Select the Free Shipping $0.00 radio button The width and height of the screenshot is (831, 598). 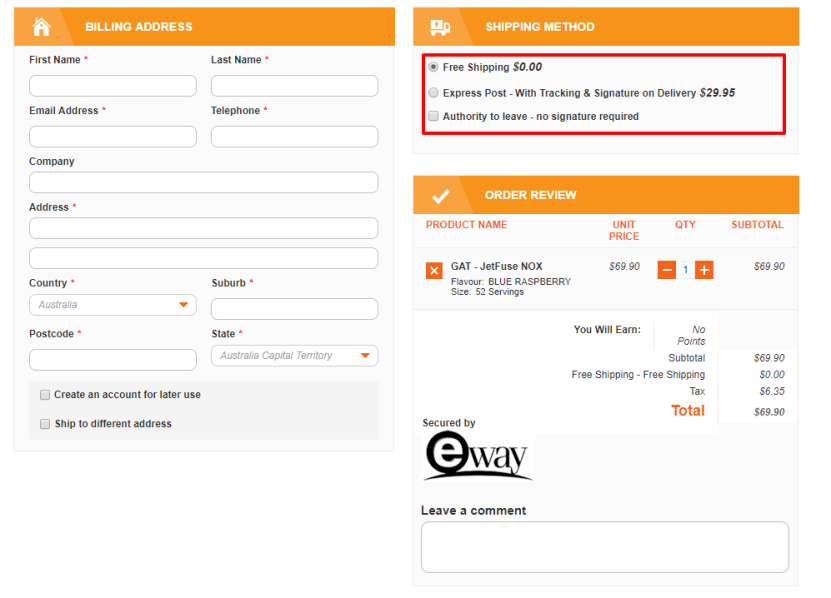(434, 67)
